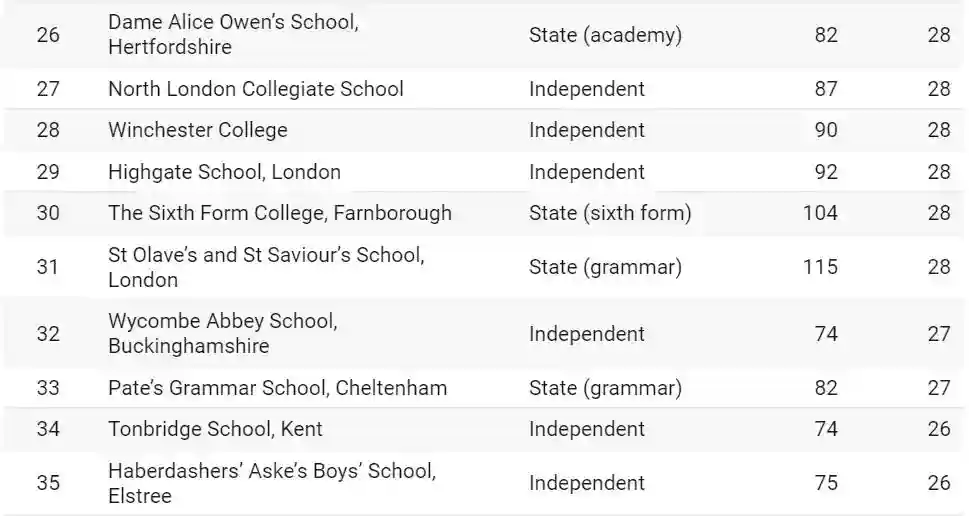
Task: Select rank number 35 in the table
Action: pos(48,483)
